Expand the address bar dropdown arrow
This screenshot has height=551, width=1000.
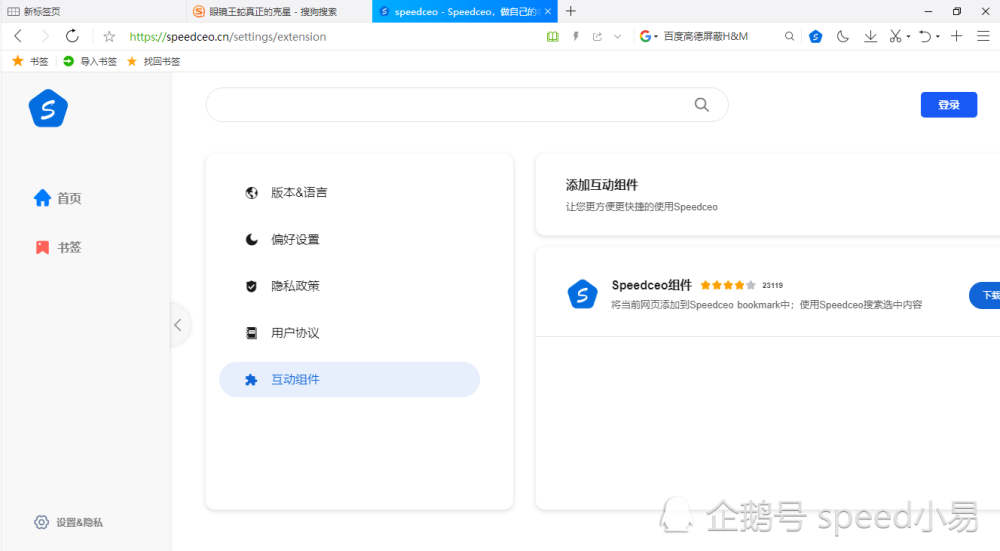[617, 37]
